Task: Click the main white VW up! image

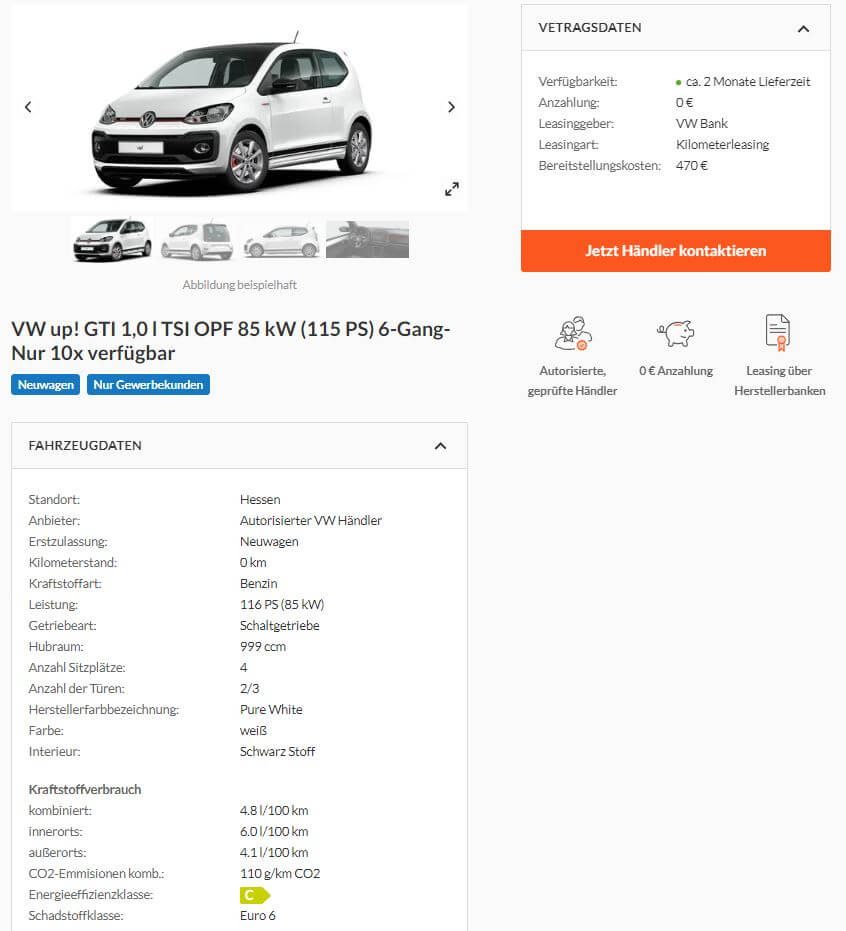Action: coord(233,113)
